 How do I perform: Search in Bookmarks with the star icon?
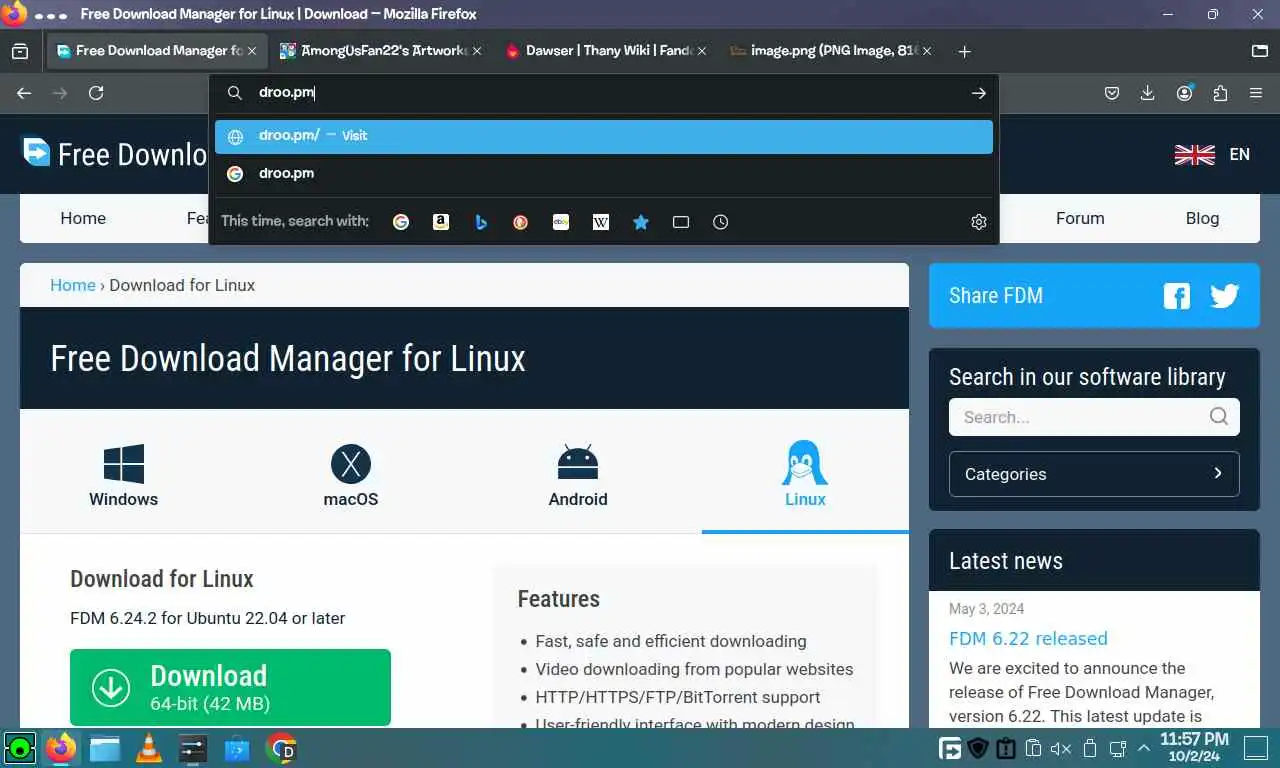click(641, 222)
